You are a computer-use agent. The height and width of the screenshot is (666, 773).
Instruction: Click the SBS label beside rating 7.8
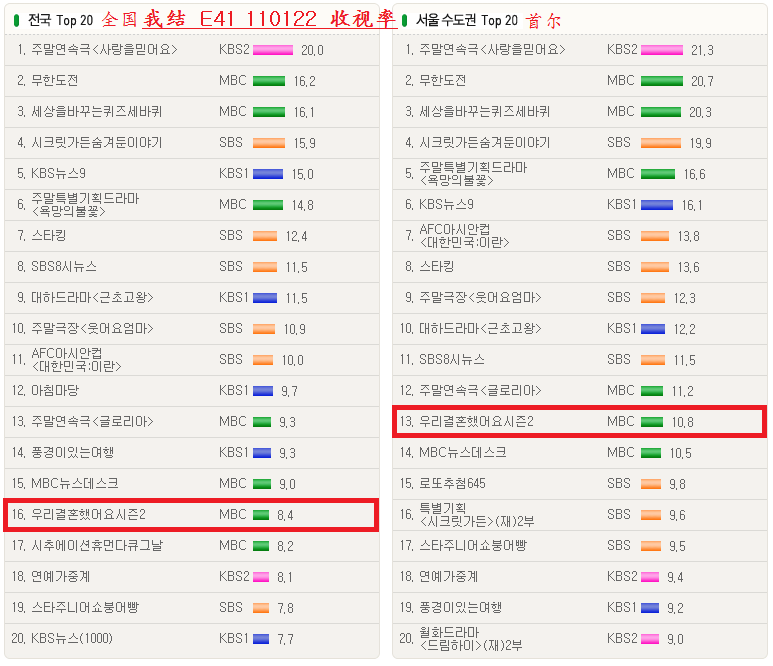(x=231, y=608)
